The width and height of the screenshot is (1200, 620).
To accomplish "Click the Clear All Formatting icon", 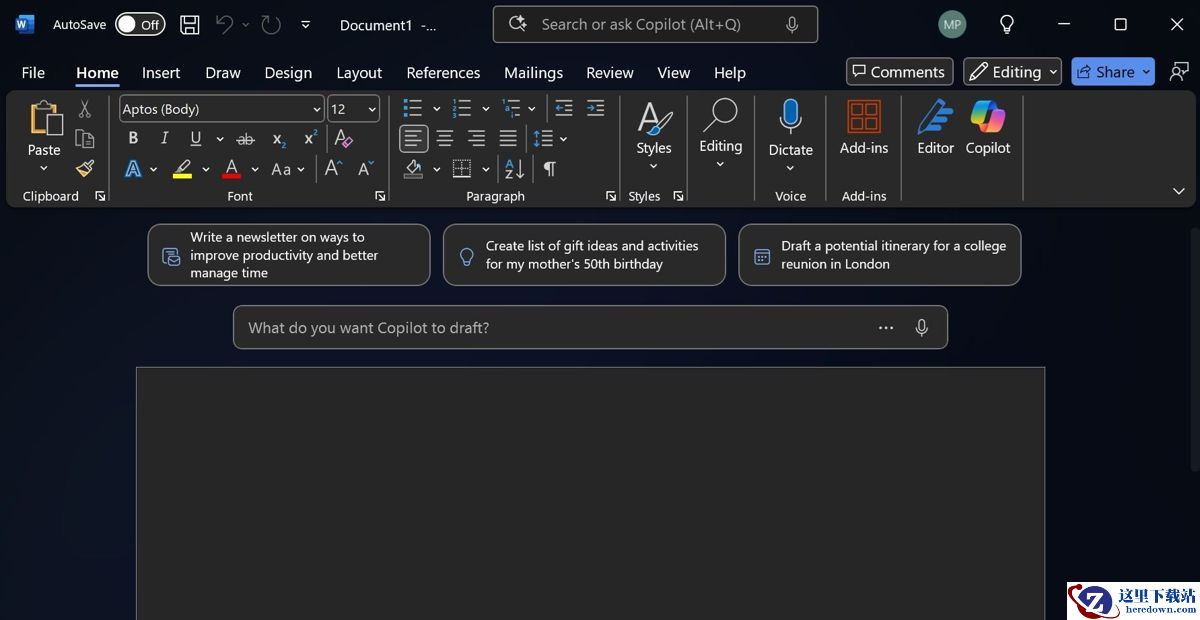I will (x=343, y=138).
